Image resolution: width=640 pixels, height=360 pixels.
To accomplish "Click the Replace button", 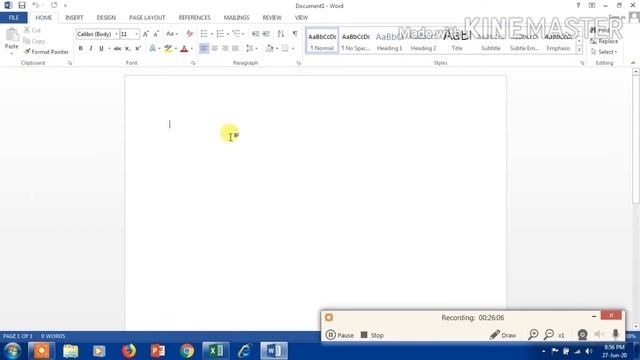I will click(x=604, y=41).
